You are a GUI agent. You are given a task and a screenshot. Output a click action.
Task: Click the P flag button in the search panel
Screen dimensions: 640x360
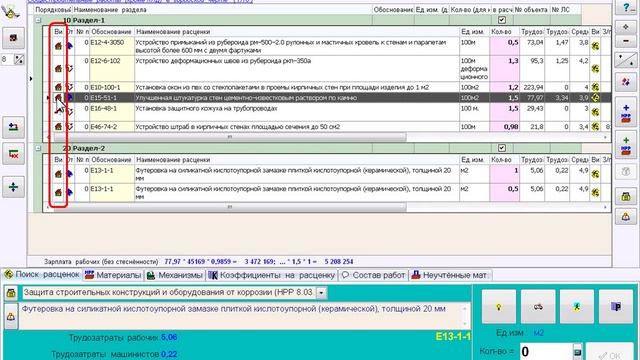coord(616,307)
